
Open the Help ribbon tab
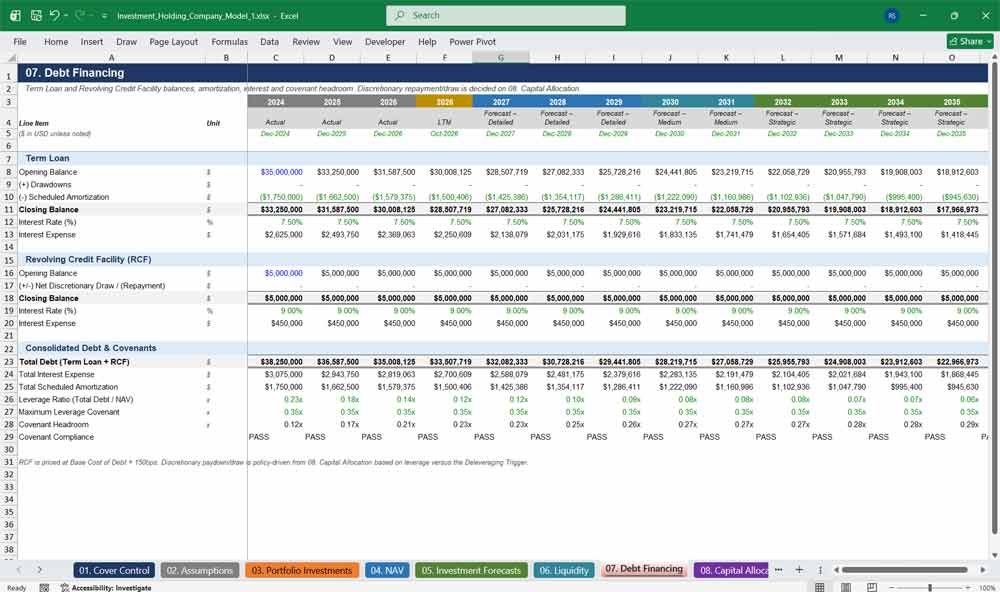(427, 41)
